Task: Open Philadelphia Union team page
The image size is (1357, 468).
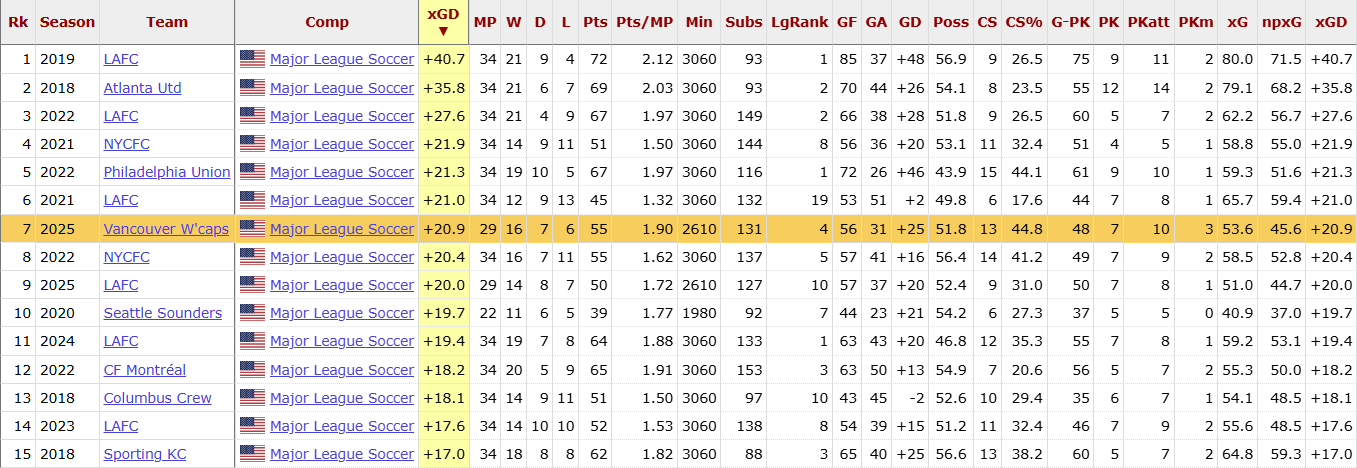Action: pyautogui.click(x=167, y=172)
